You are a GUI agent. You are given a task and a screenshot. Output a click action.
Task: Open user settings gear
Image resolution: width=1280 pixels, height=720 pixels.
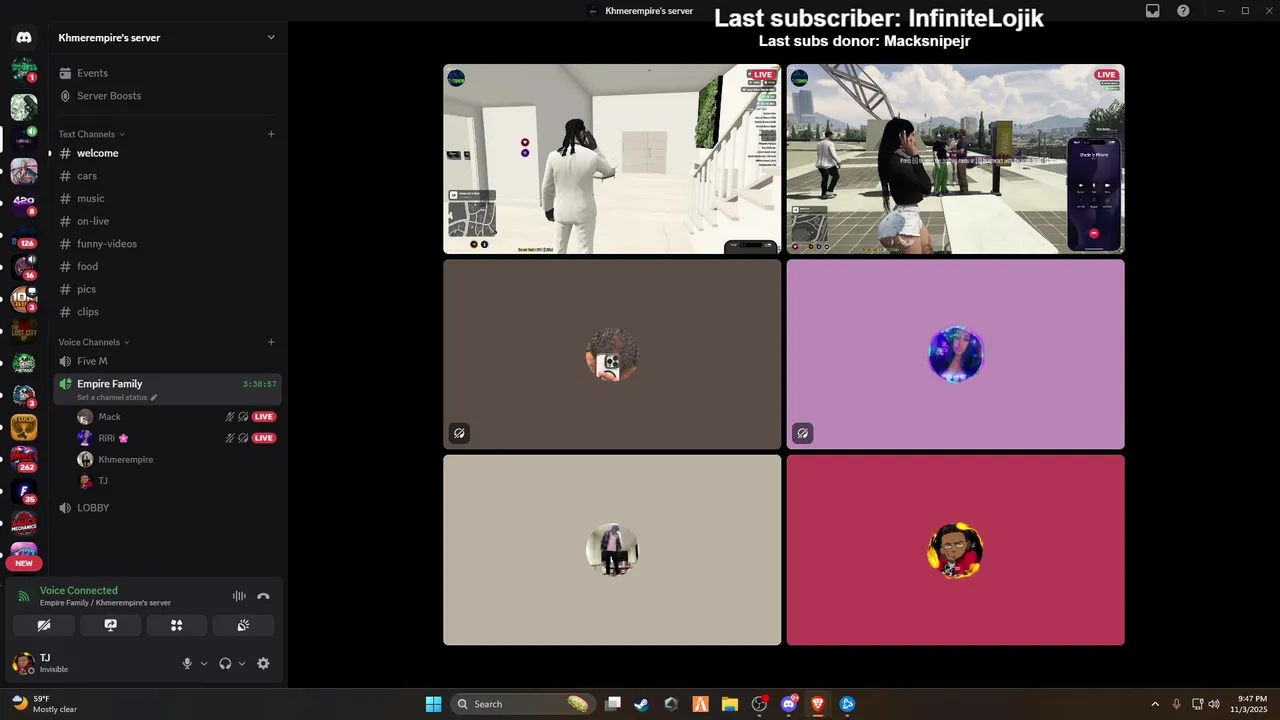click(x=263, y=663)
